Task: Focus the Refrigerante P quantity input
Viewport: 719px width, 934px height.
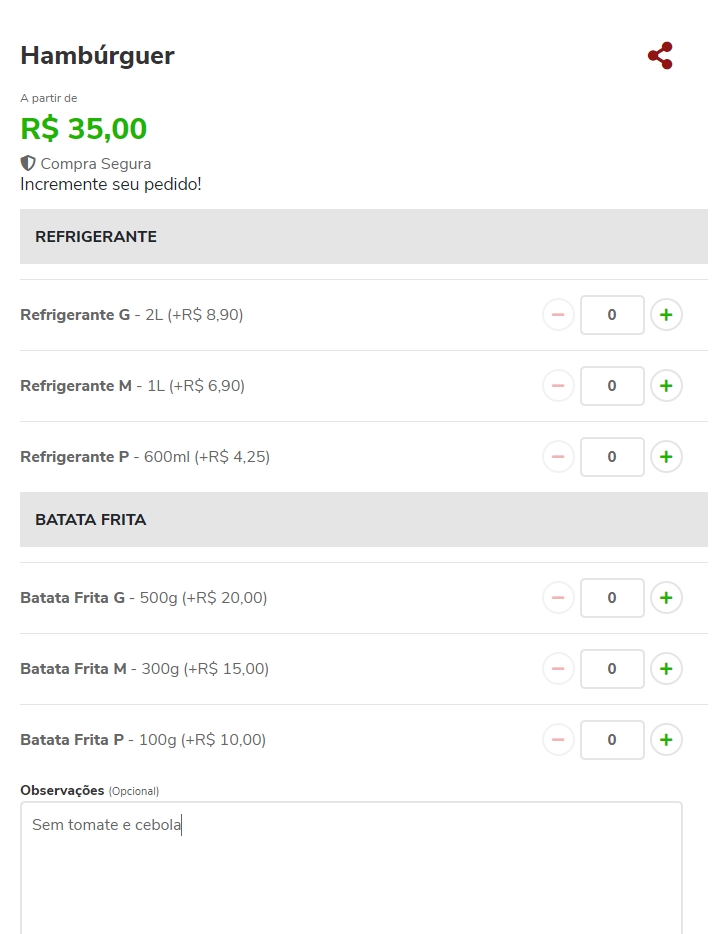Action: (612, 457)
